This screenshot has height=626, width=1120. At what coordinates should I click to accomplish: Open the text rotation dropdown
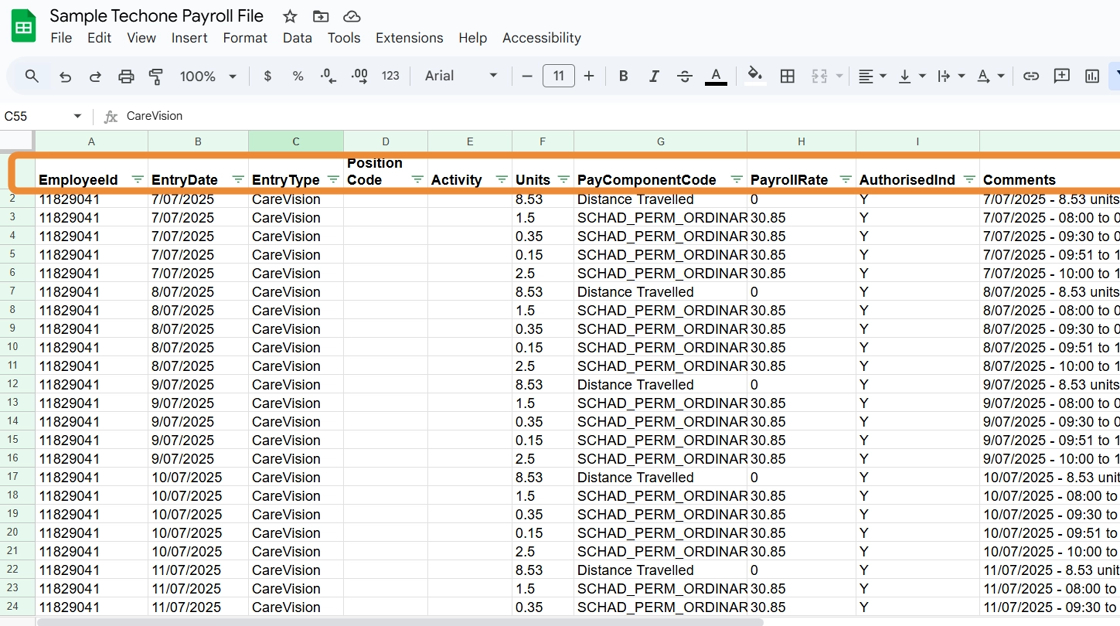tap(990, 76)
